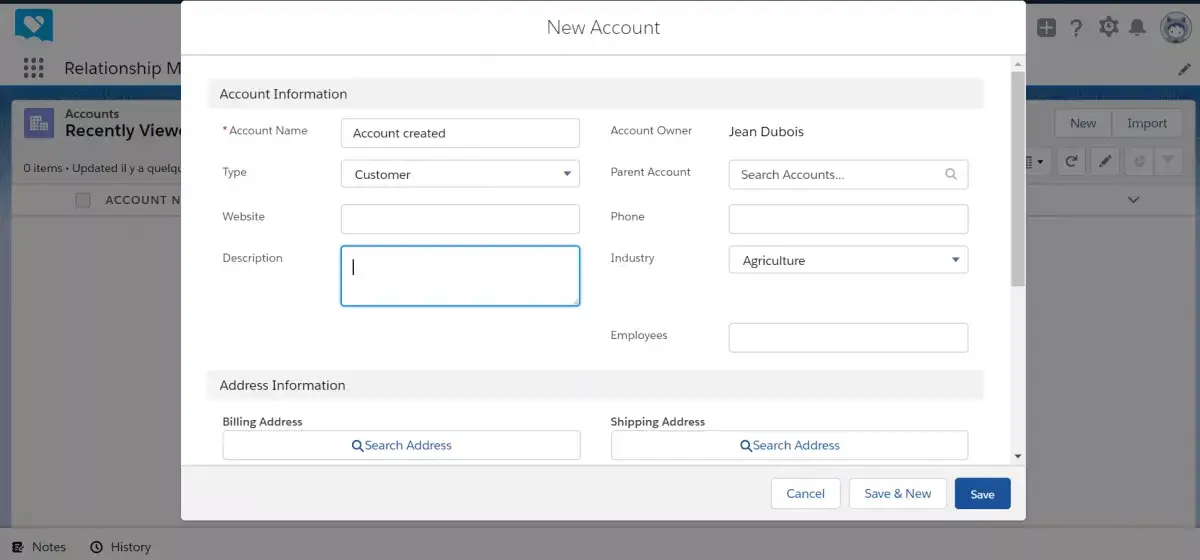Click the New Account modal title
1200x560 pixels.
(x=603, y=27)
